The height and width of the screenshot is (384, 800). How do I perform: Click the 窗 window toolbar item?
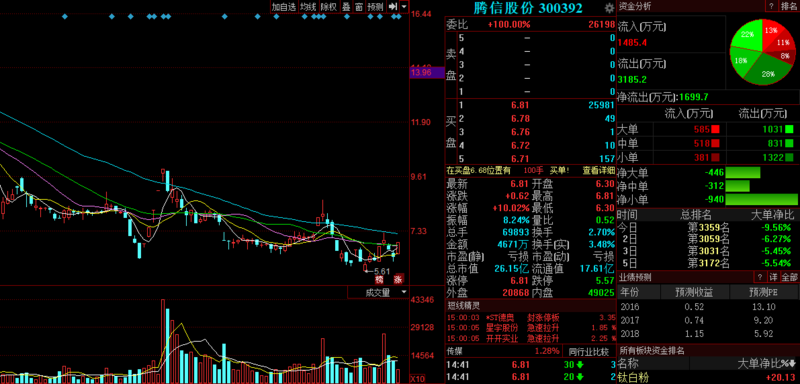(x=359, y=6)
